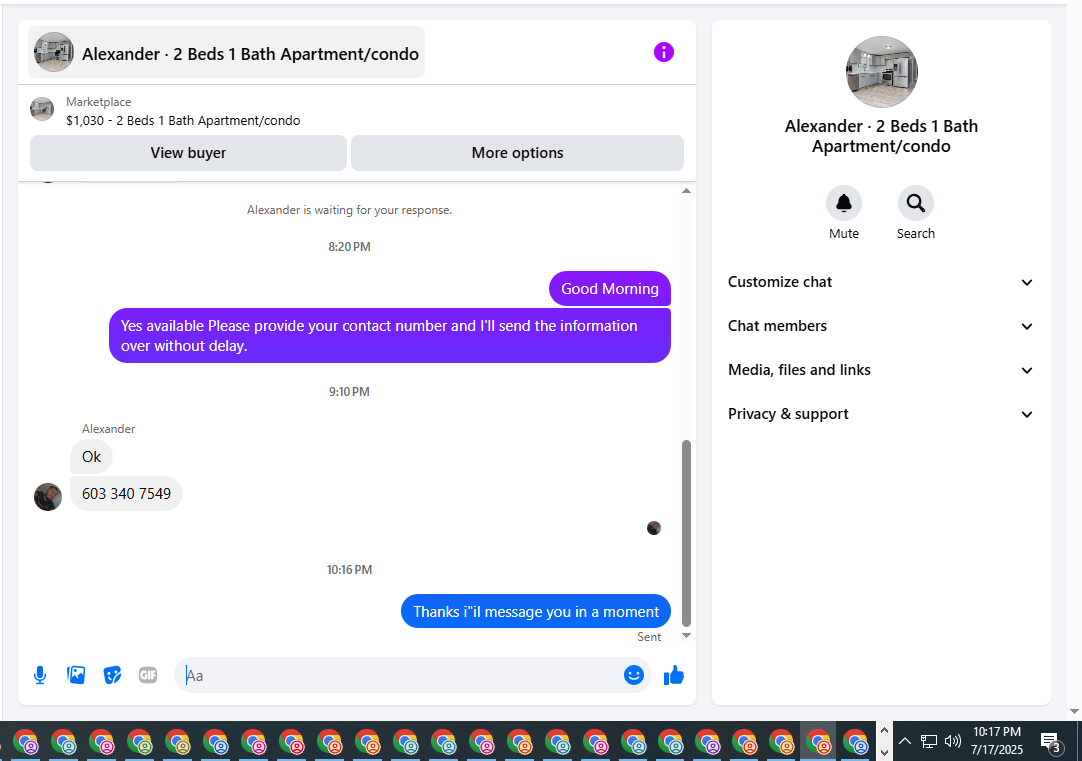Expand Customize chat section
The image size is (1082, 761).
click(881, 282)
